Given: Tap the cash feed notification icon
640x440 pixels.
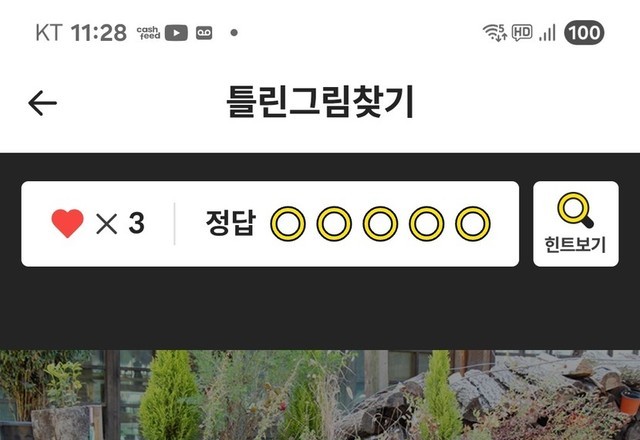Looking at the screenshot, I should point(148,33).
